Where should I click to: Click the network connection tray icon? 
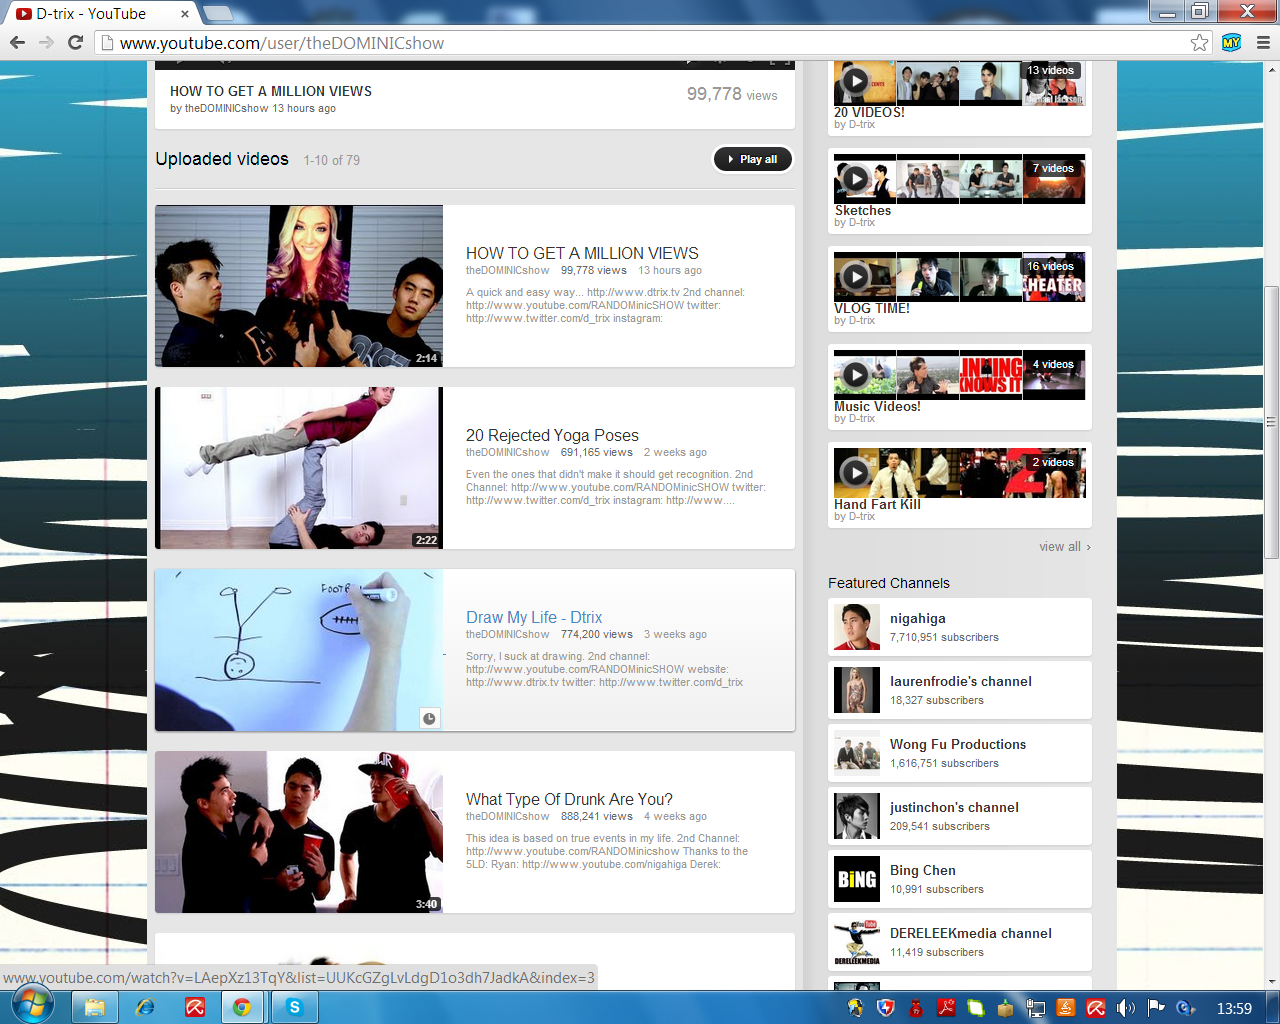tap(1036, 1008)
